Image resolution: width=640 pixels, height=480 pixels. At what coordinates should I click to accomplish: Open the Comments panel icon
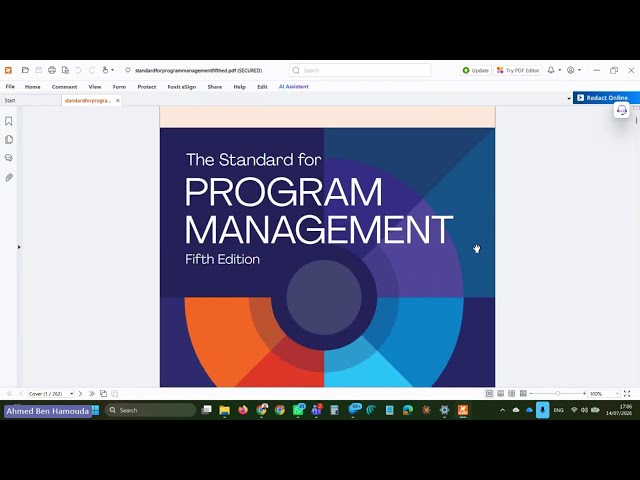(x=9, y=158)
